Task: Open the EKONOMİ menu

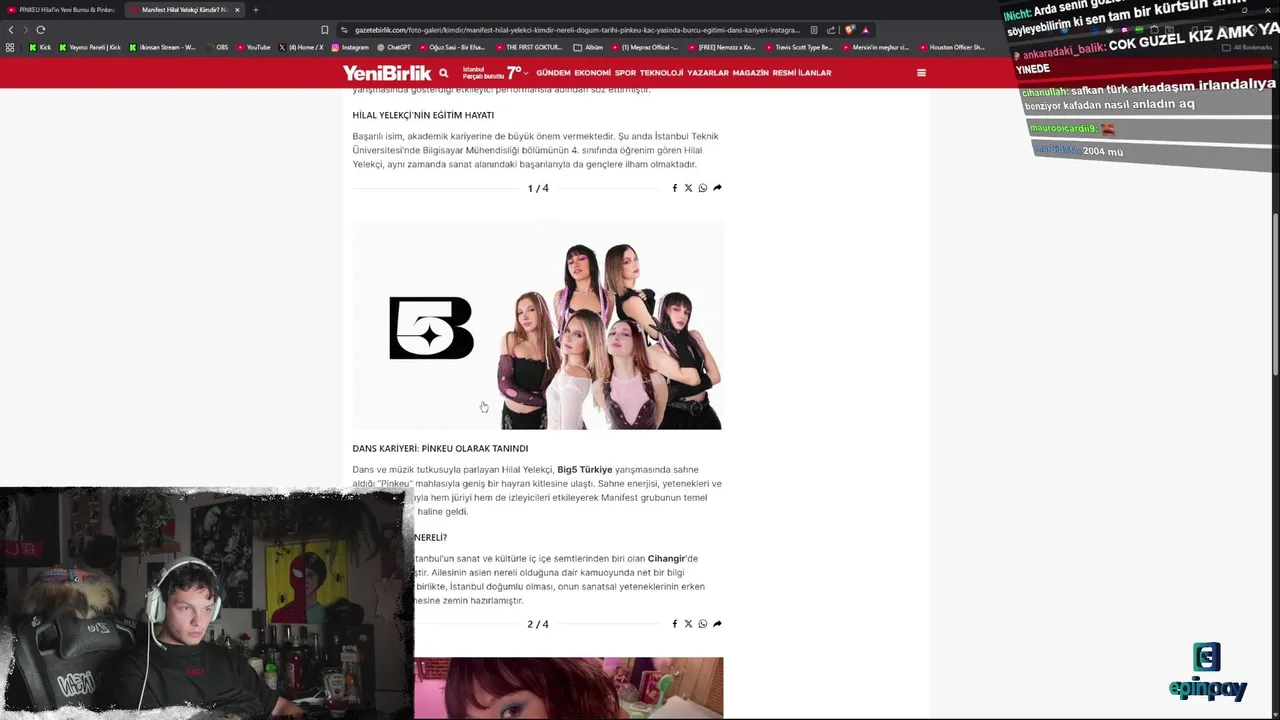Action: [x=592, y=73]
